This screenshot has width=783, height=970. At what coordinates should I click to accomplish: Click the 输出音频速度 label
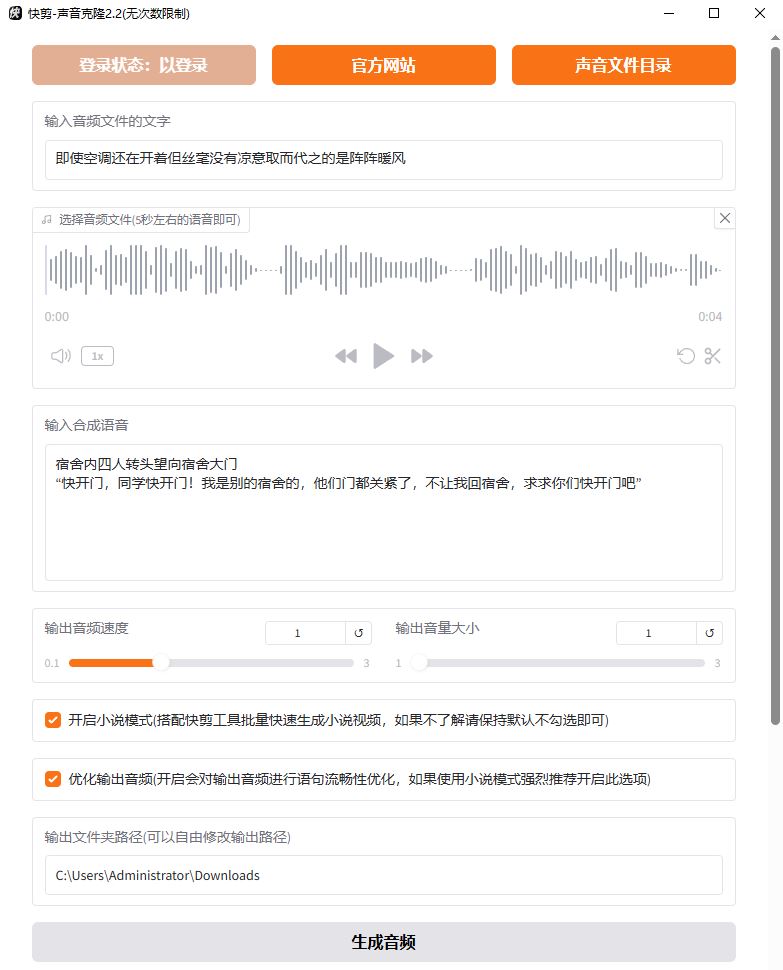pos(87,628)
